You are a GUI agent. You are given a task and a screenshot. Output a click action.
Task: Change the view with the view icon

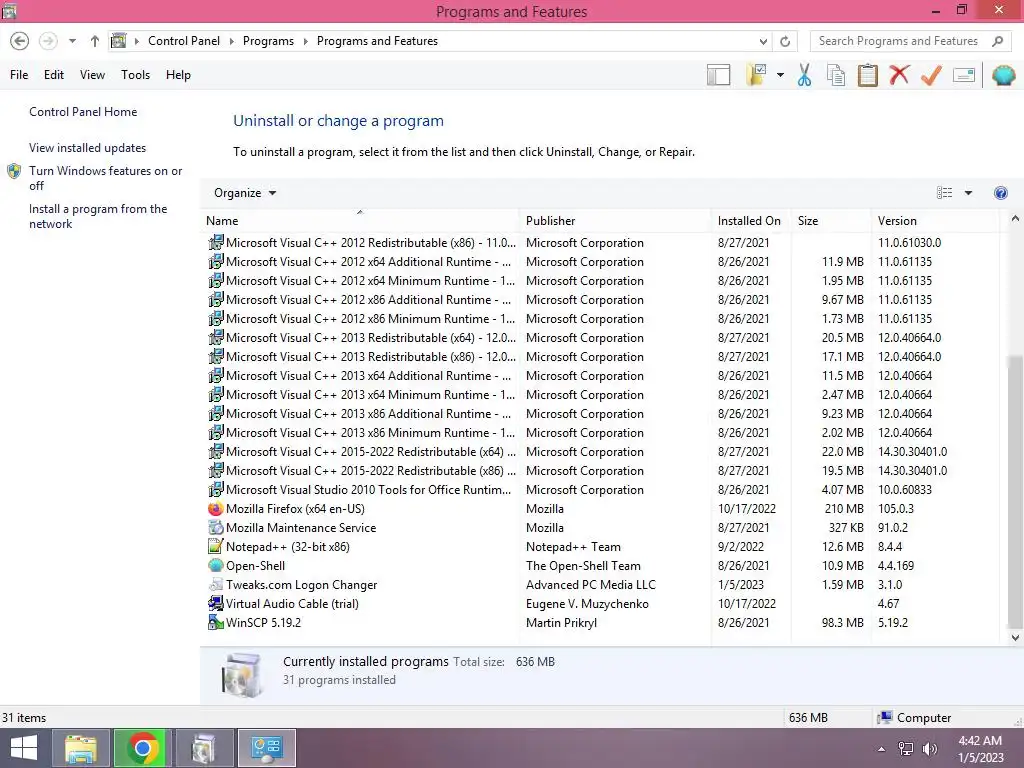coord(944,193)
